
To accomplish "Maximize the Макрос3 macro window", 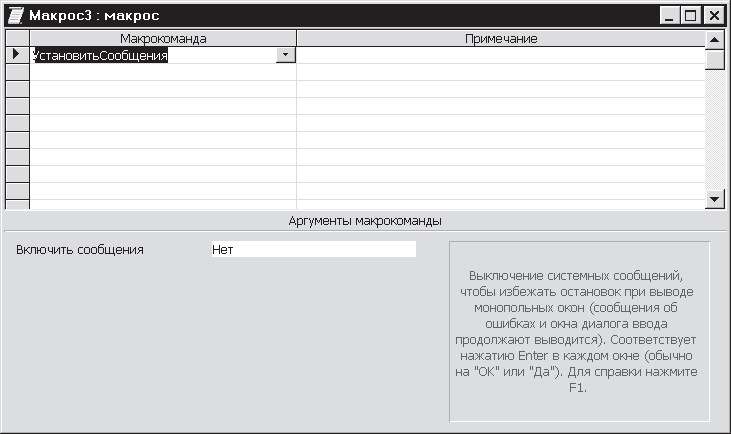I will point(690,16).
